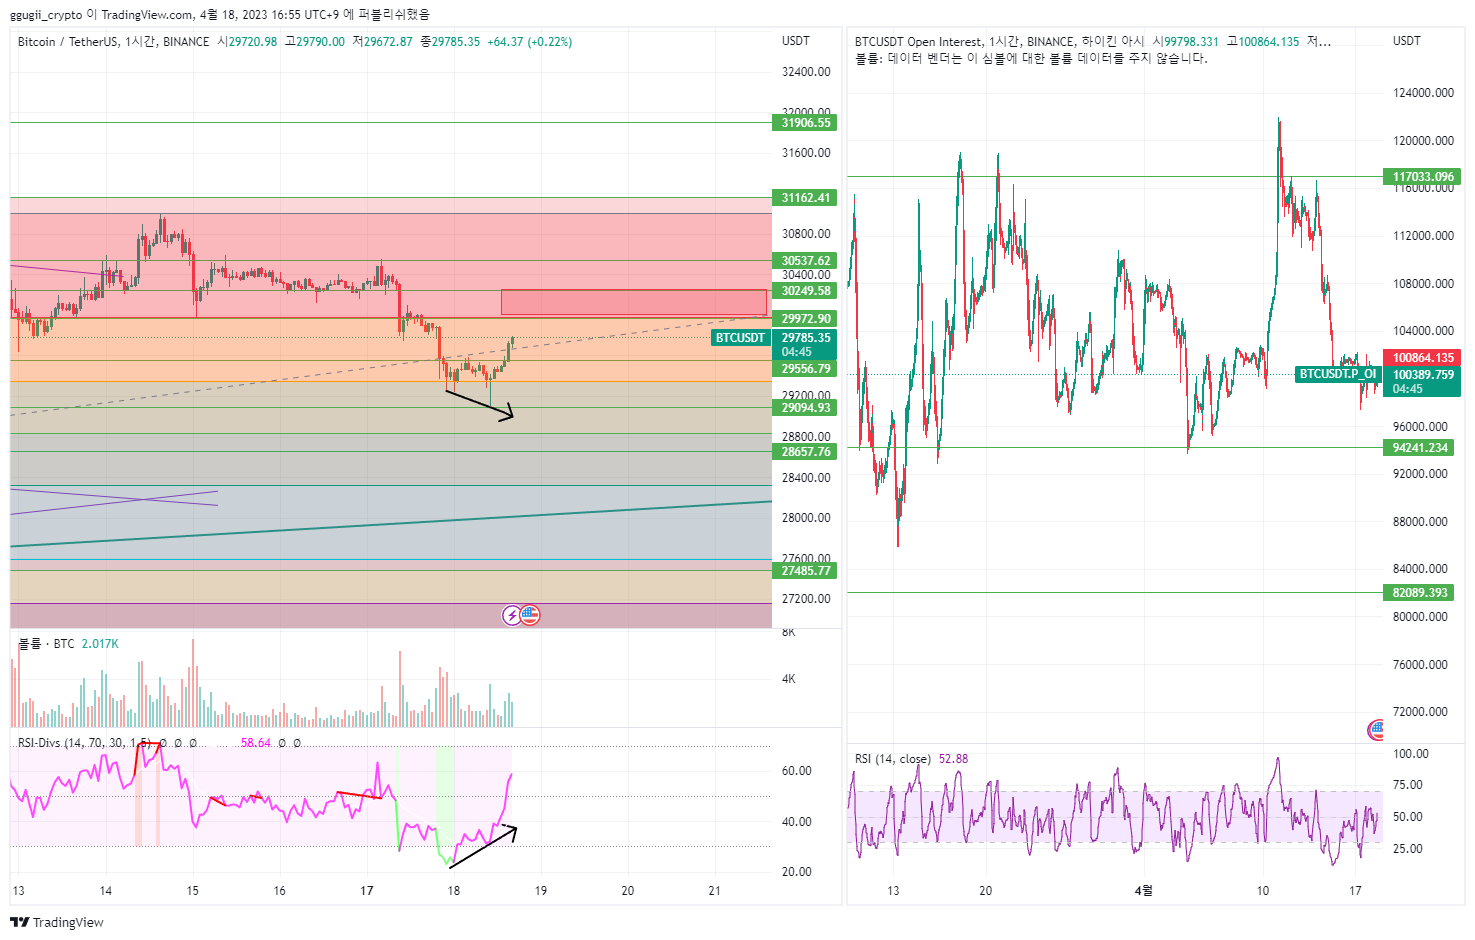
Task: Click the 58.64 RSI value
Action: (x=256, y=743)
